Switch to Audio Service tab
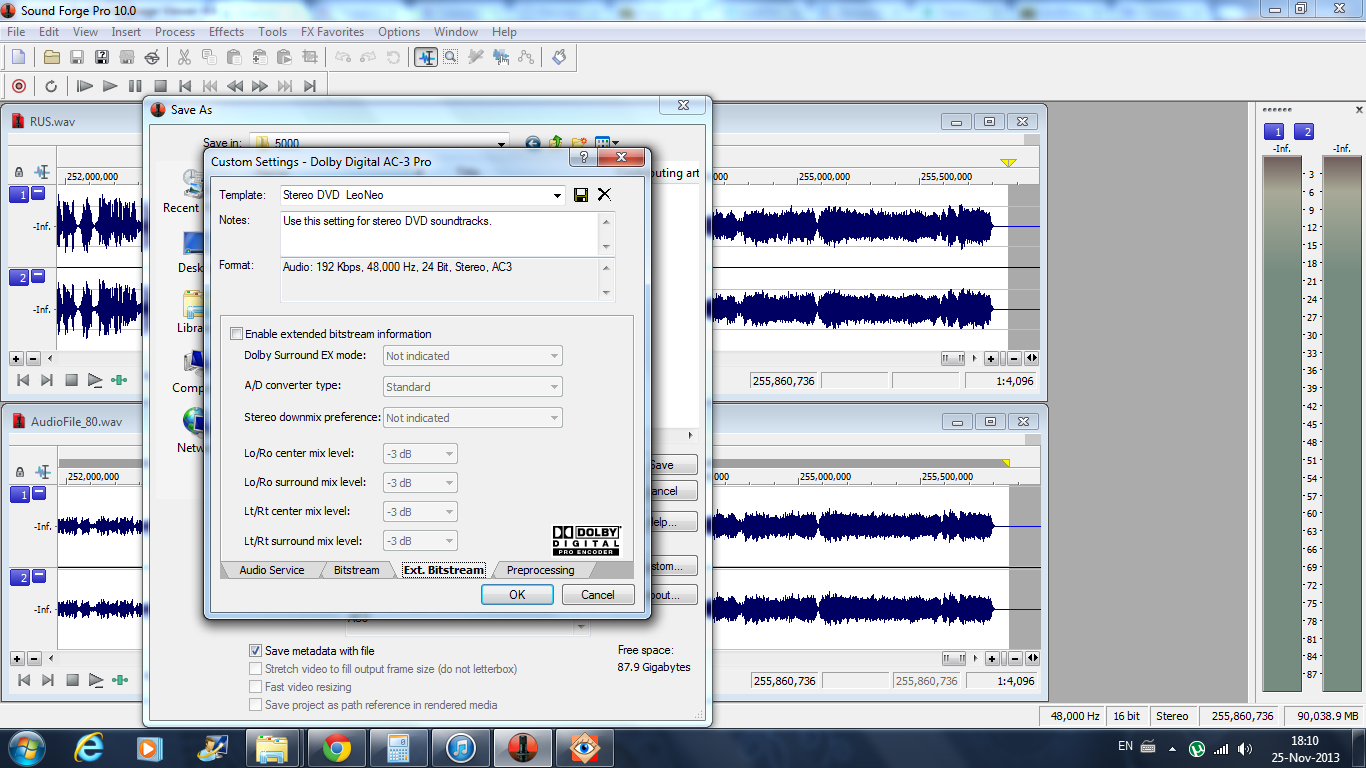The height and width of the screenshot is (768, 1366). coord(271,570)
